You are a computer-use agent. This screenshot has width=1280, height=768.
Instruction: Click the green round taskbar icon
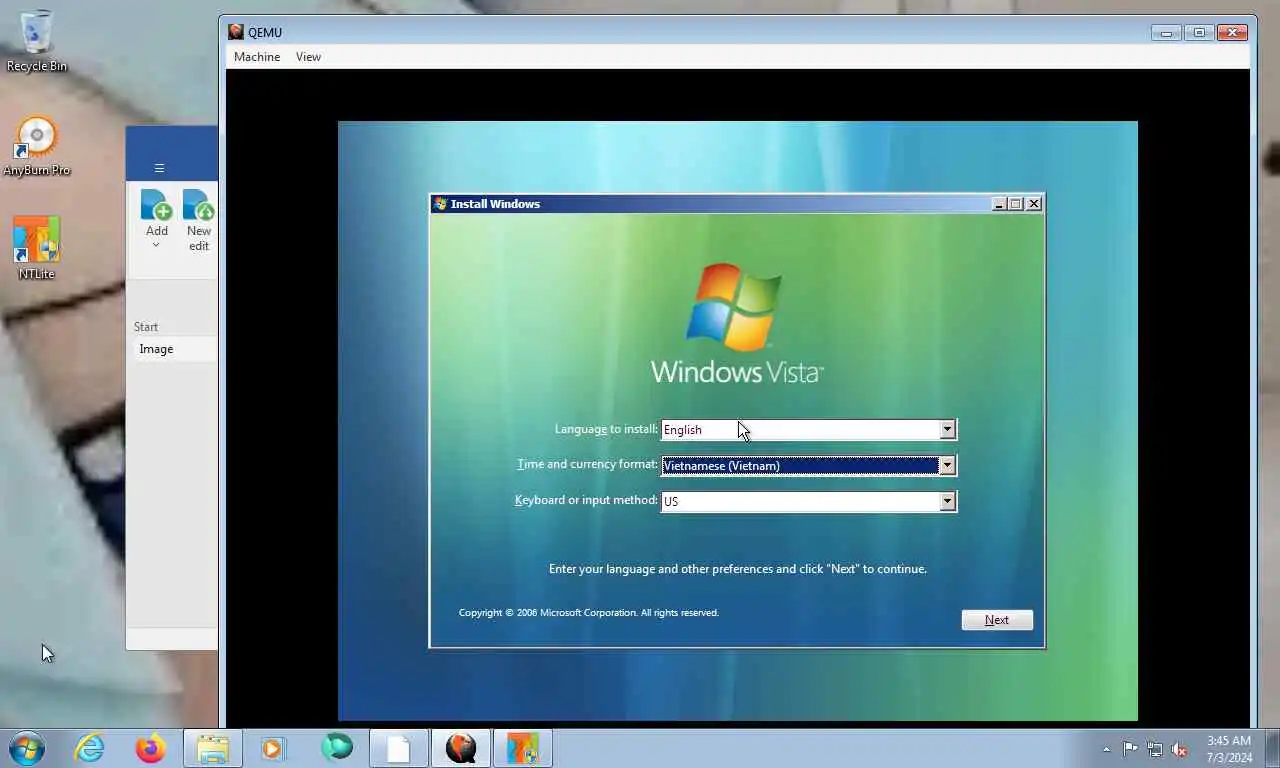tap(337, 748)
